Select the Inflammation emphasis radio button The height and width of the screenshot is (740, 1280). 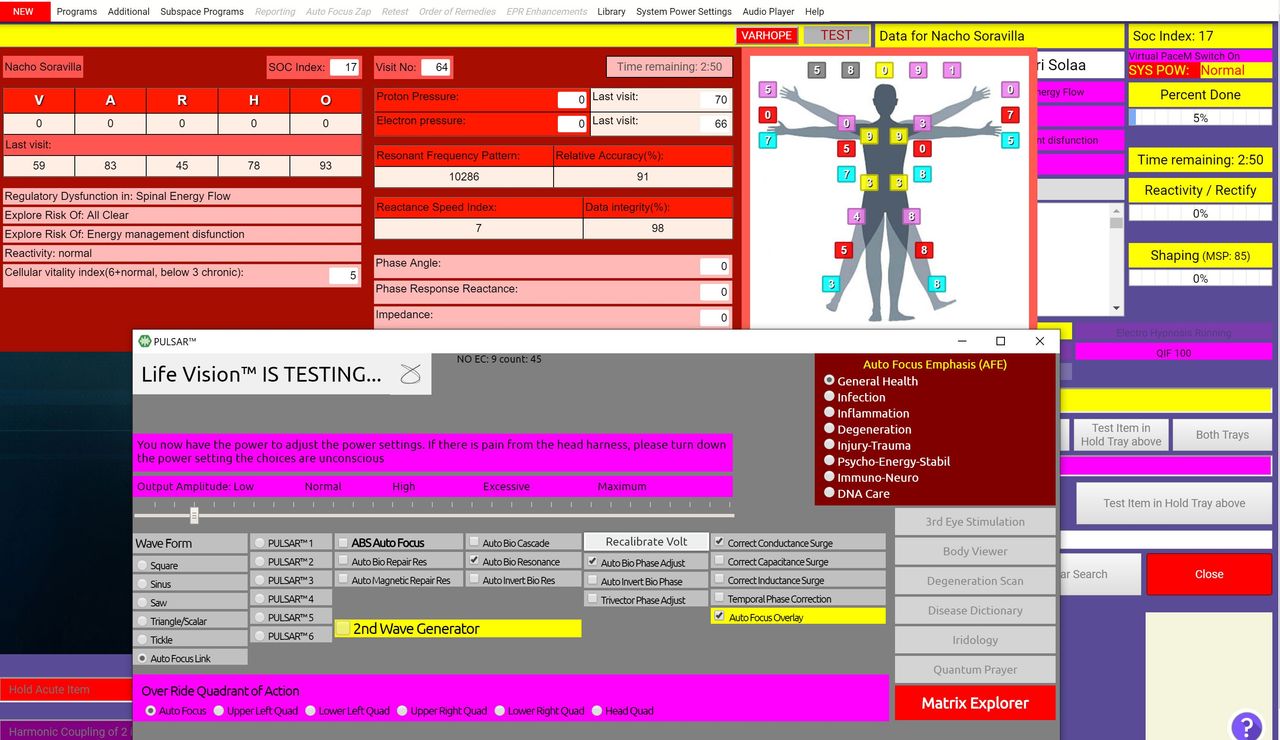pyautogui.click(x=829, y=413)
